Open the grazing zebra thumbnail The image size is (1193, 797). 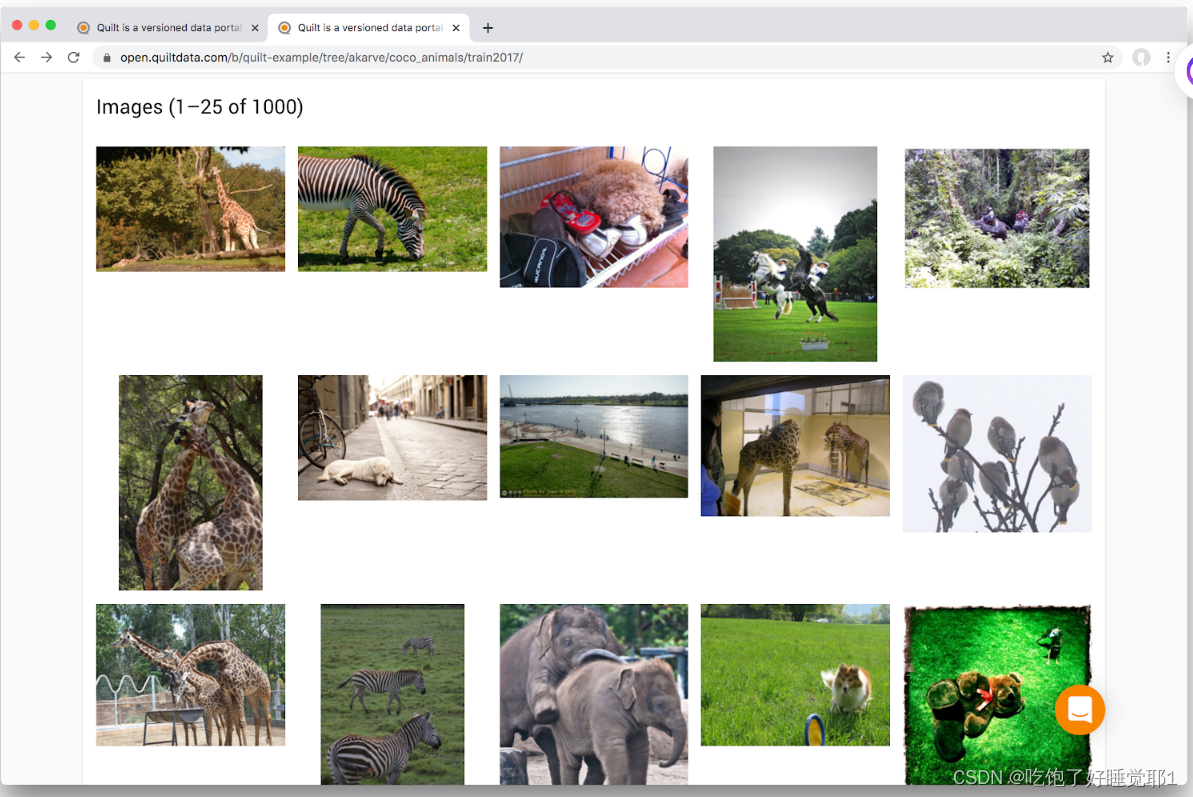click(392, 209)
